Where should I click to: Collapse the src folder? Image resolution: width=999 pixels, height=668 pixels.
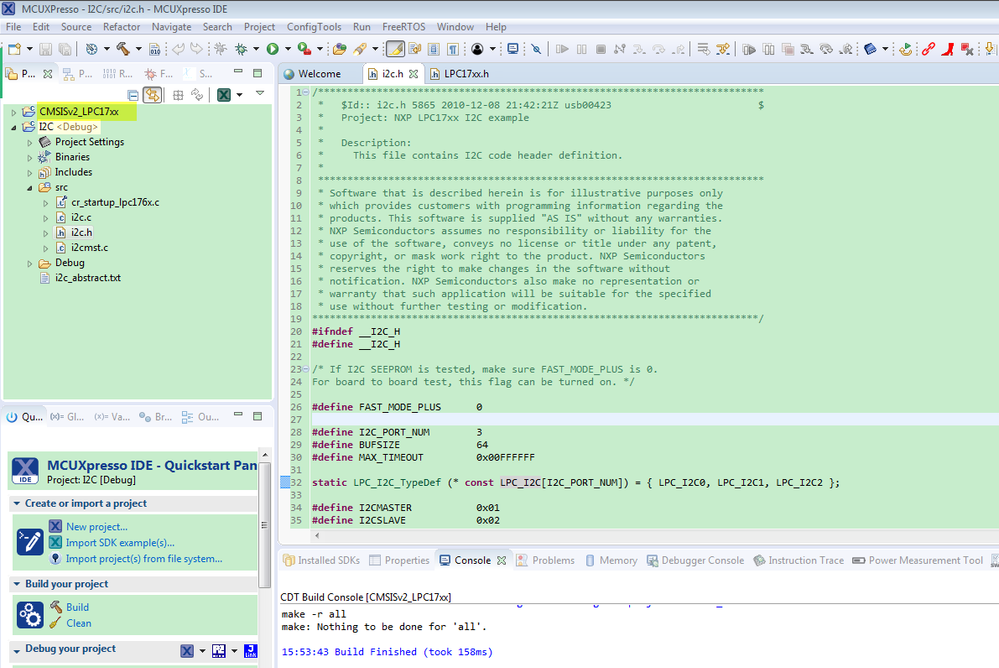click(29, 188)
